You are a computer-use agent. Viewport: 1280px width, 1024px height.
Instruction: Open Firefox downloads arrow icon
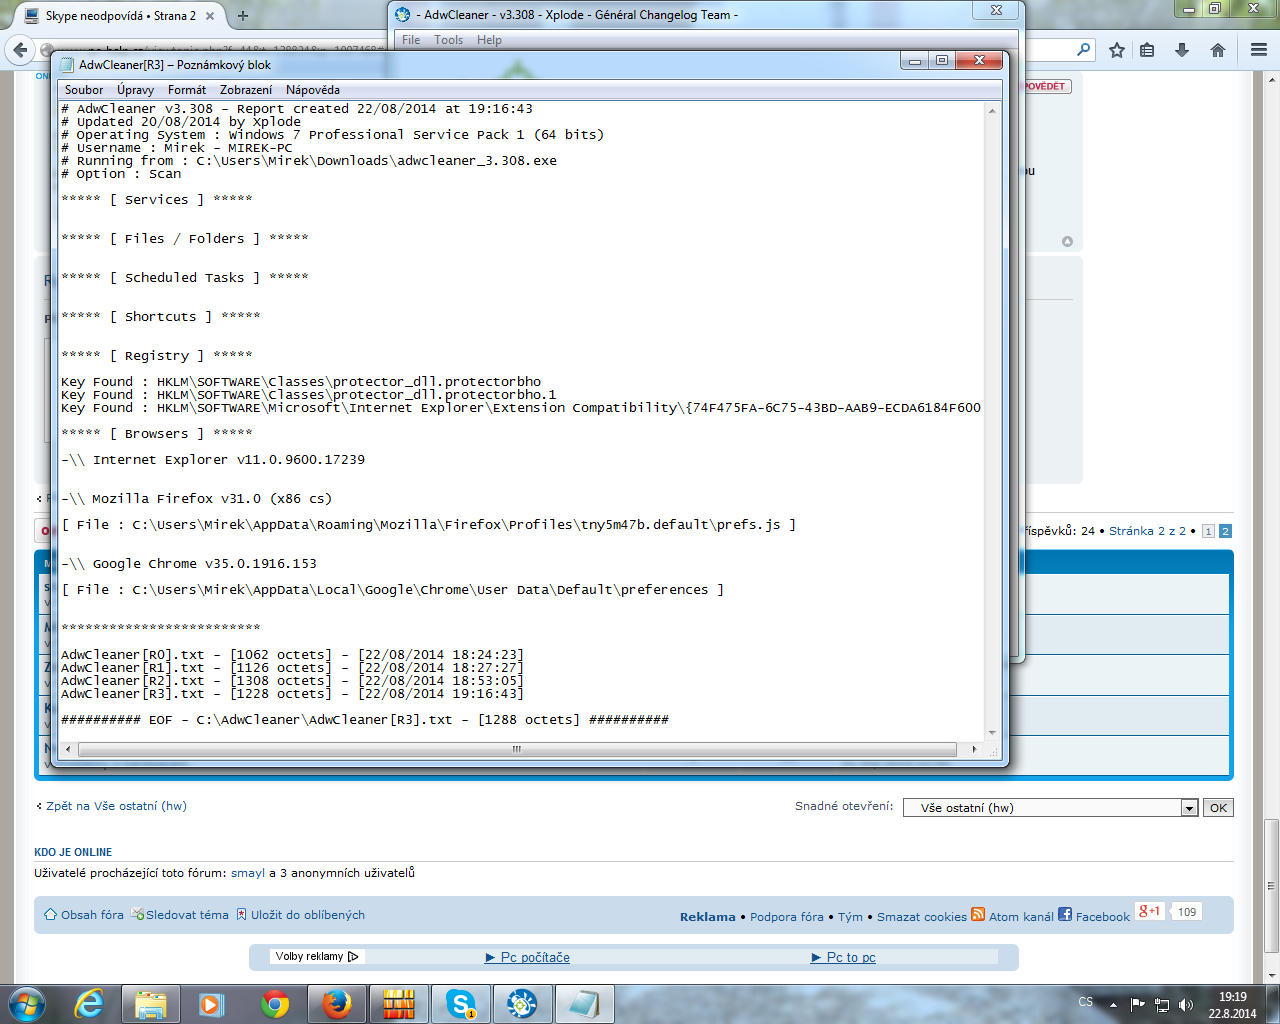tap(1182, 50)
